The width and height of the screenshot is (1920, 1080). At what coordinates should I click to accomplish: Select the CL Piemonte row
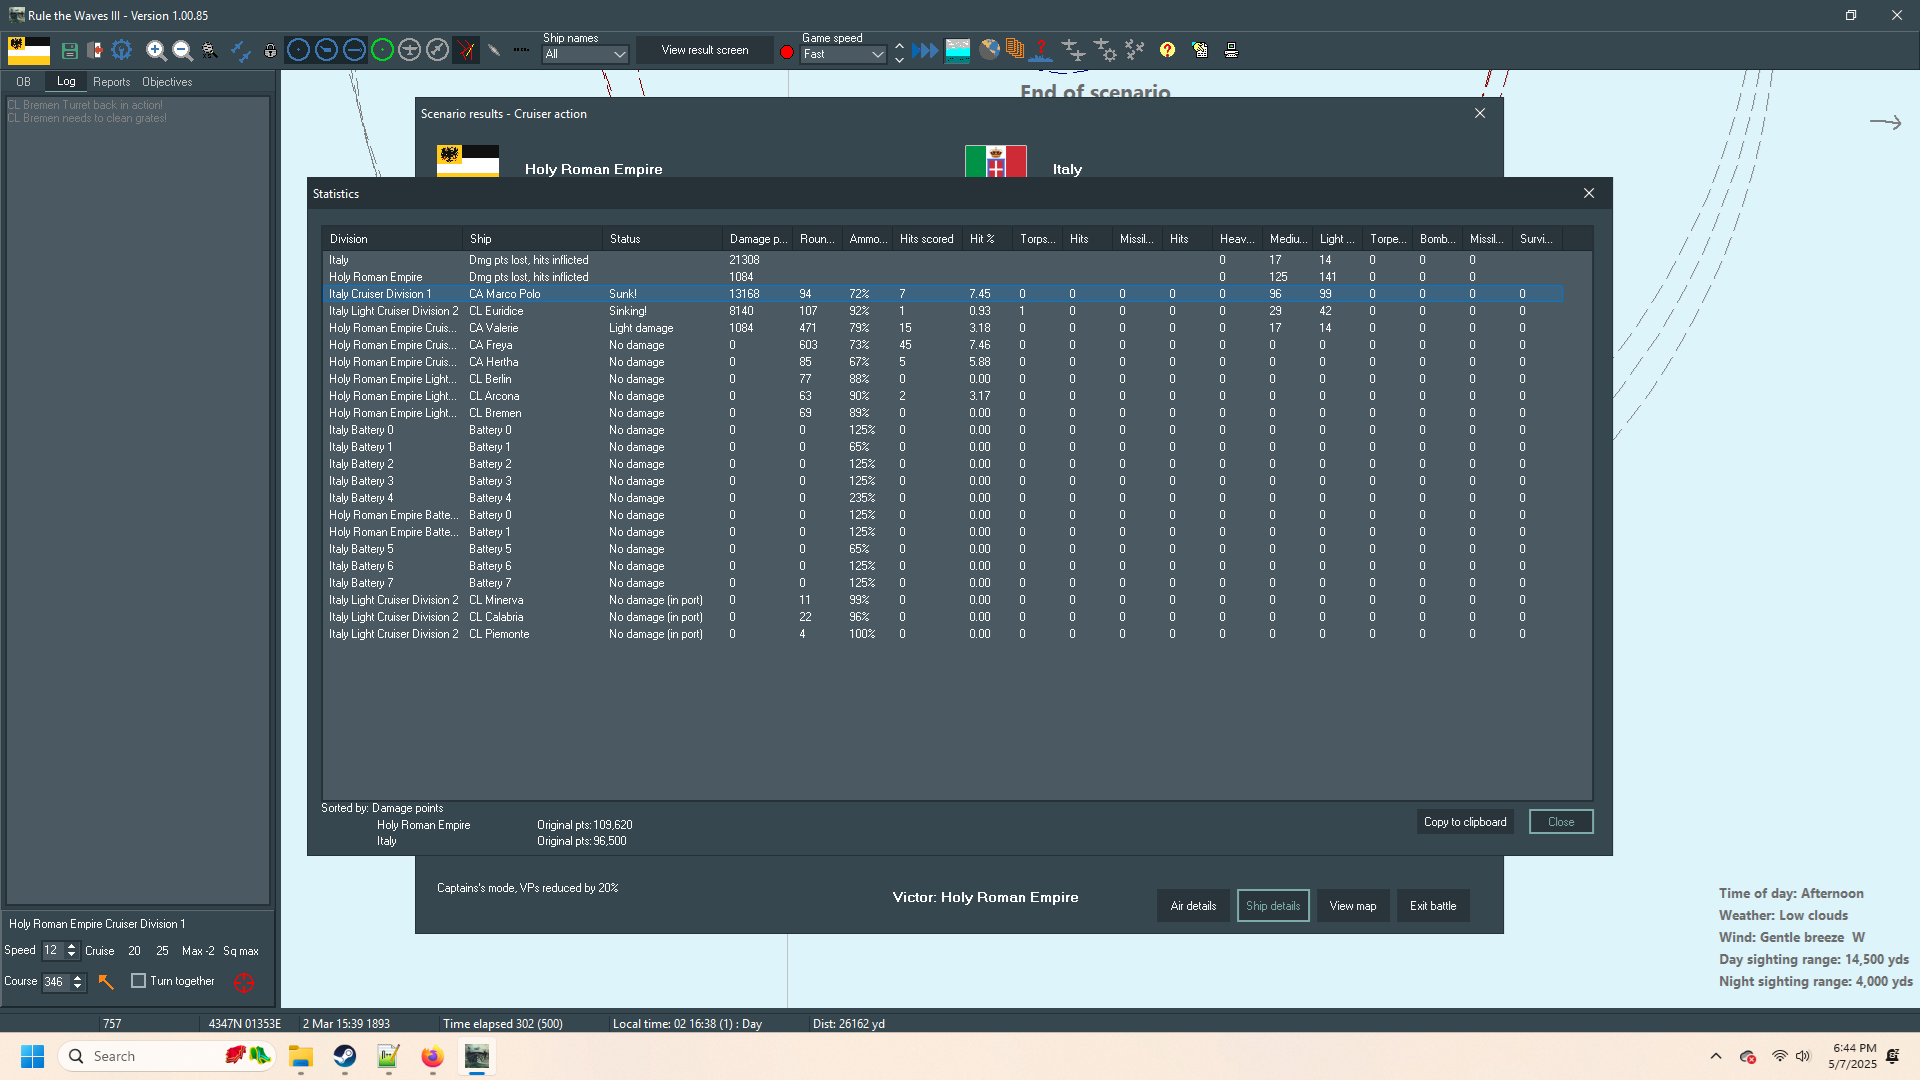(x=943, y=634)
